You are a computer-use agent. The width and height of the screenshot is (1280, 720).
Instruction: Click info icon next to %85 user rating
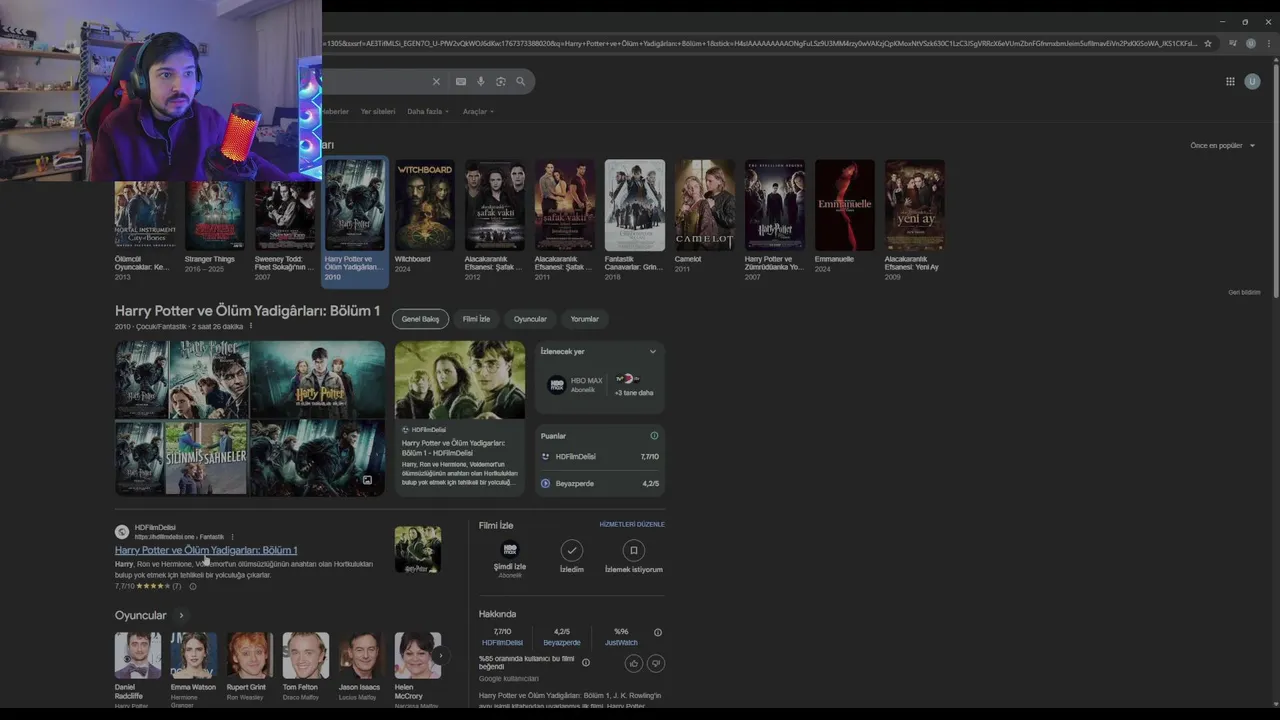586,662
